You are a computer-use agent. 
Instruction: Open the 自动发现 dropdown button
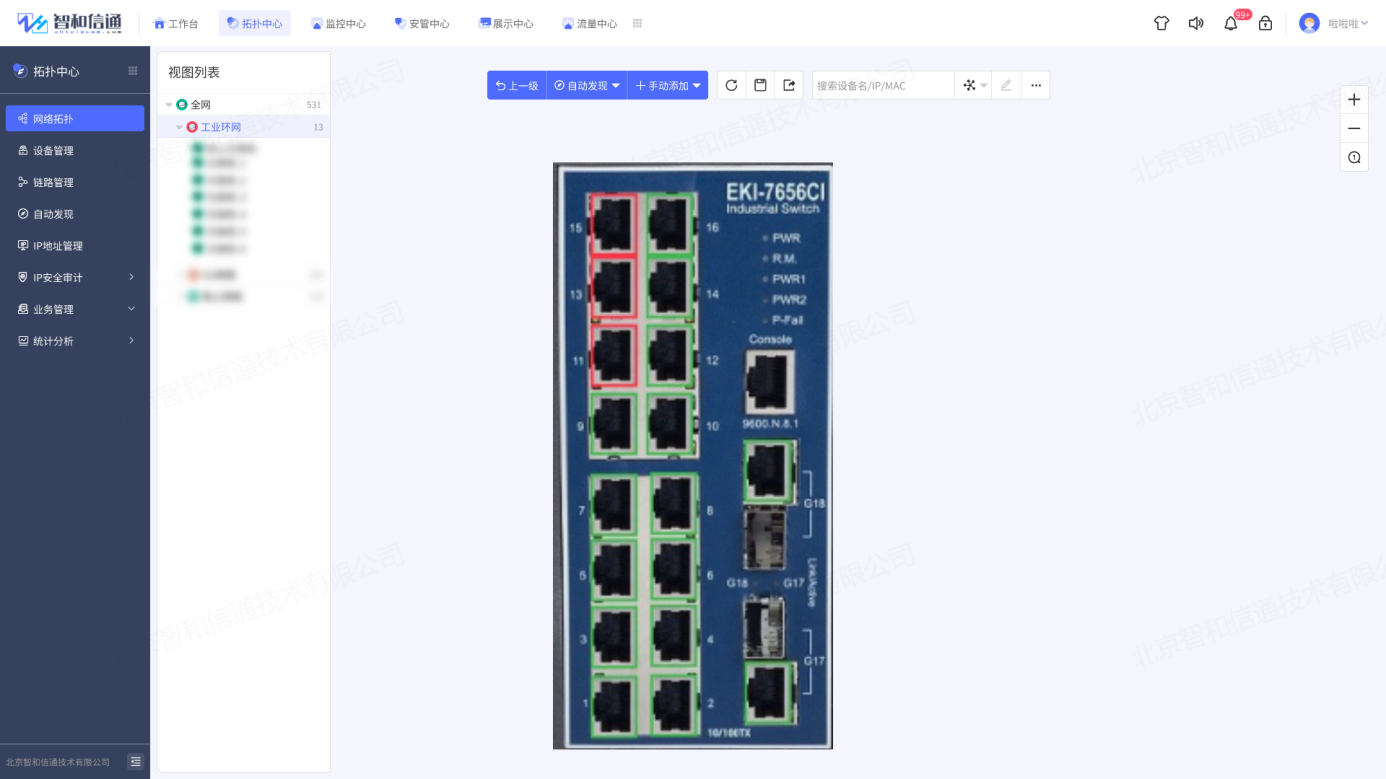coord(587,86)
